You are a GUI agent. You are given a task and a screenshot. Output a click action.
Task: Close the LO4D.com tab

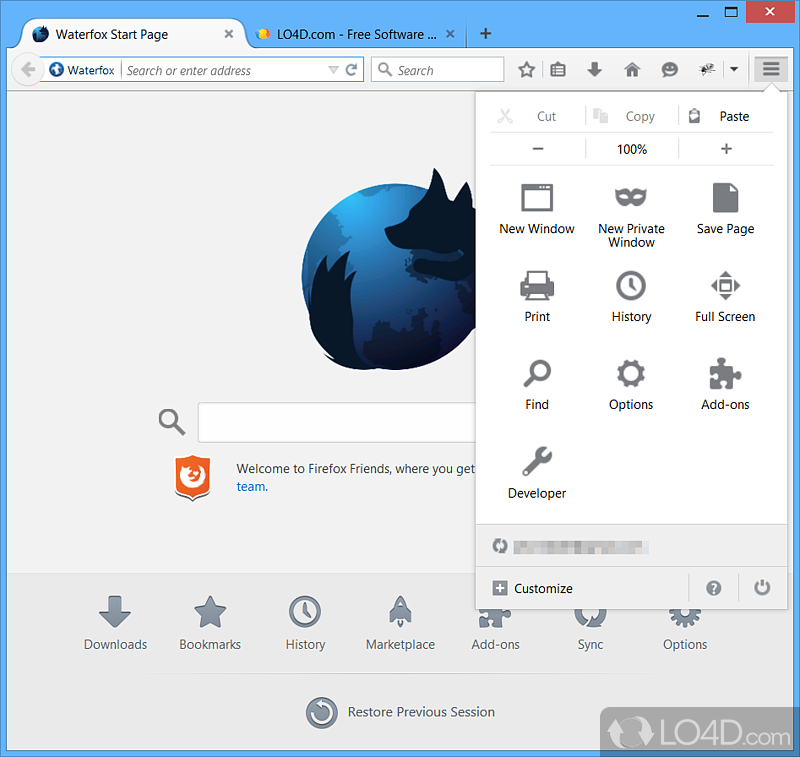[x=450, y=34]
